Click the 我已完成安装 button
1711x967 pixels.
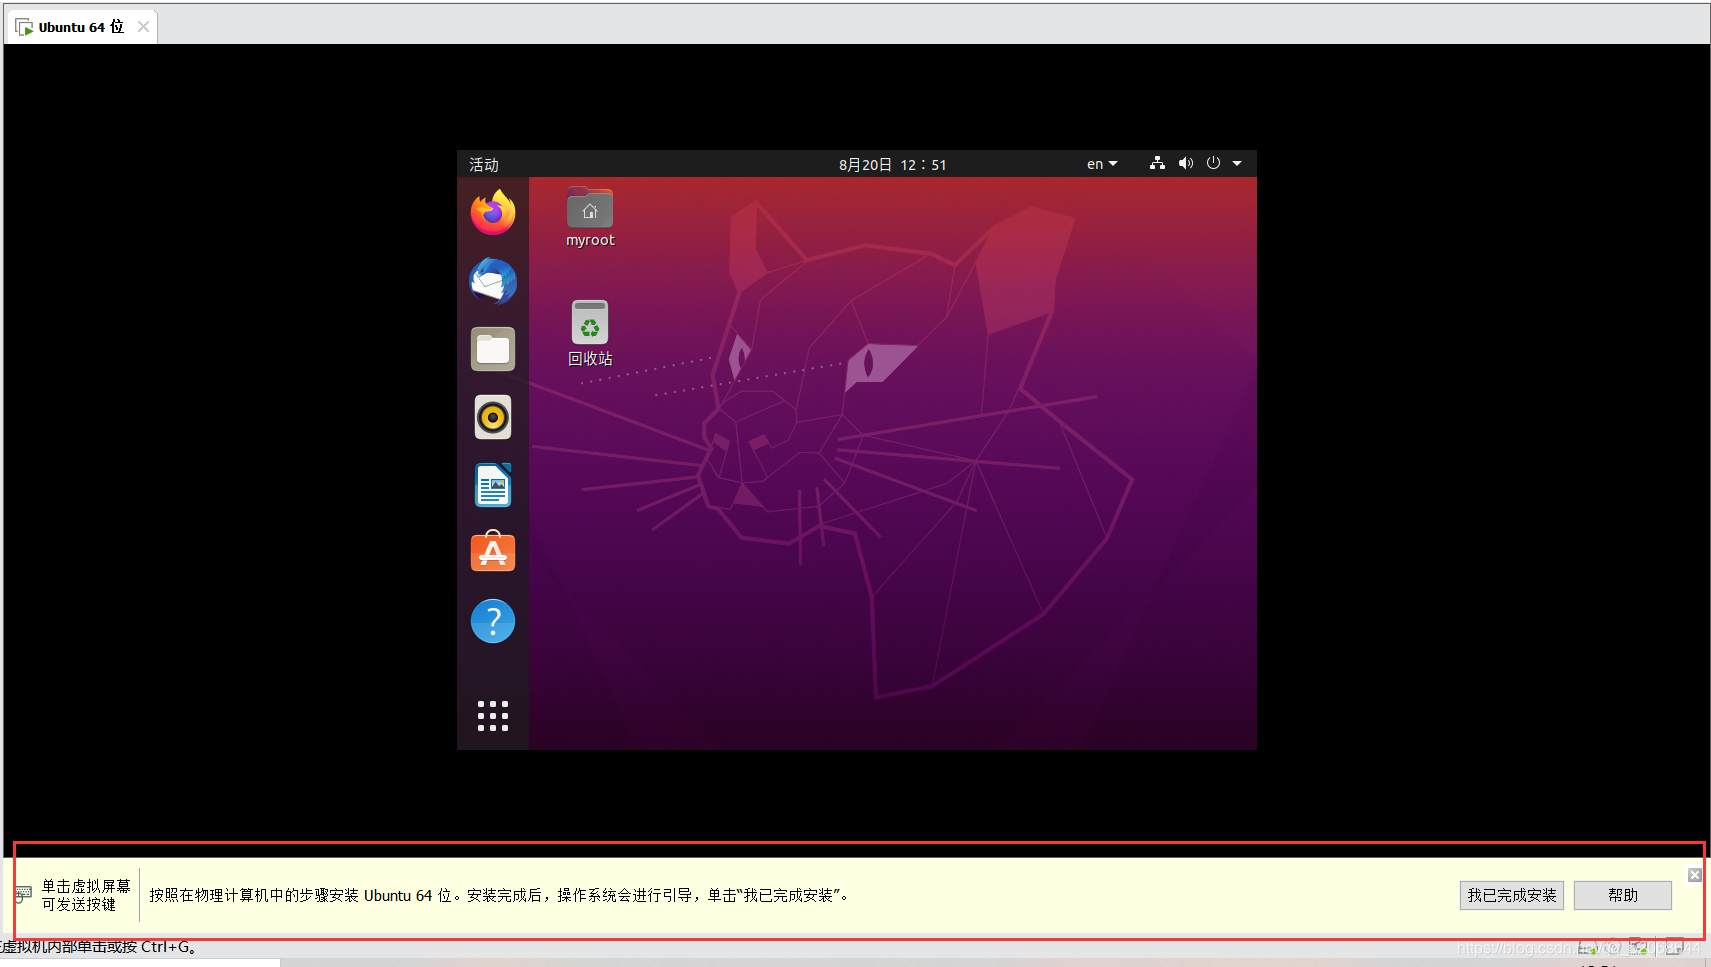(x=1512, y=895)
